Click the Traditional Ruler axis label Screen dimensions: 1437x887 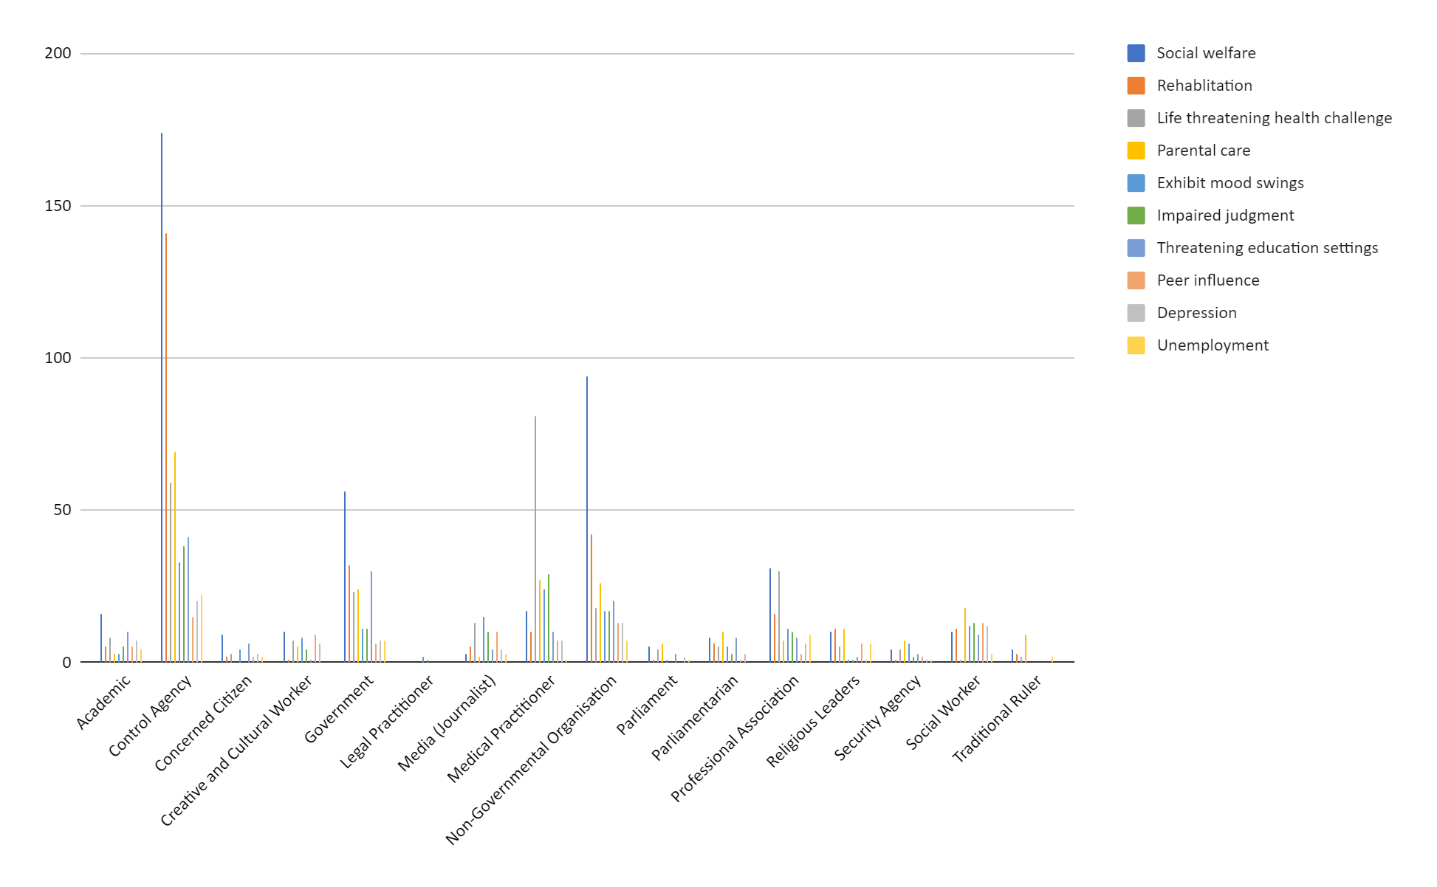point(997,718)
